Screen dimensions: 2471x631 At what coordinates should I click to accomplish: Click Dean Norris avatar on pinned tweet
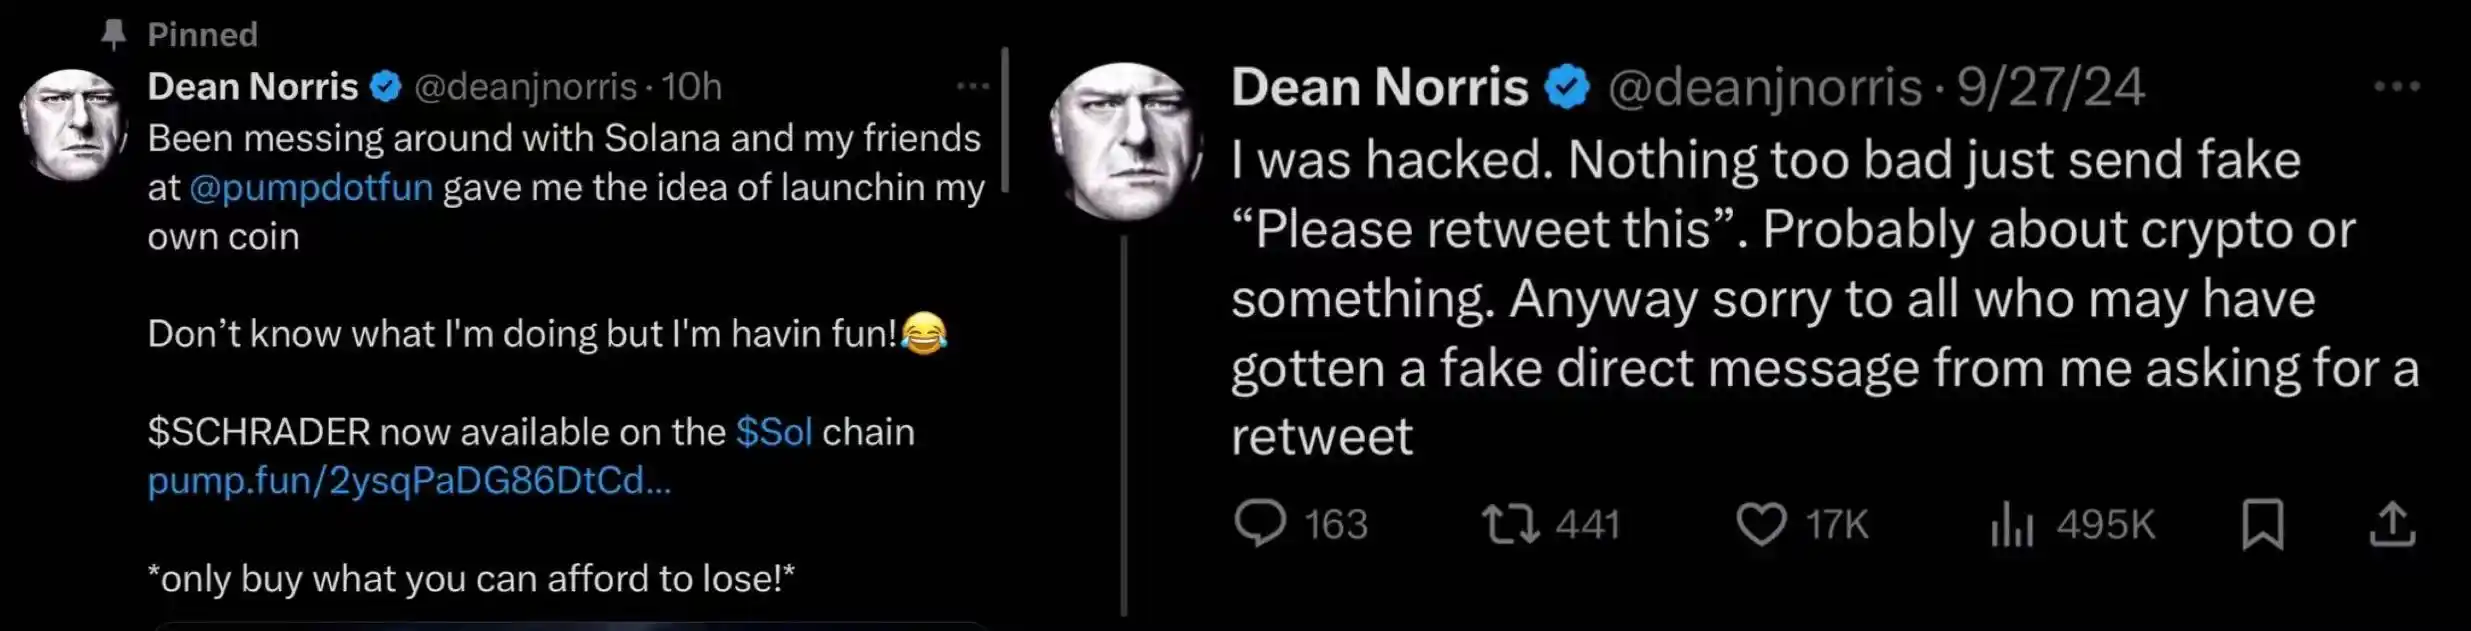(x=72, y=124)
